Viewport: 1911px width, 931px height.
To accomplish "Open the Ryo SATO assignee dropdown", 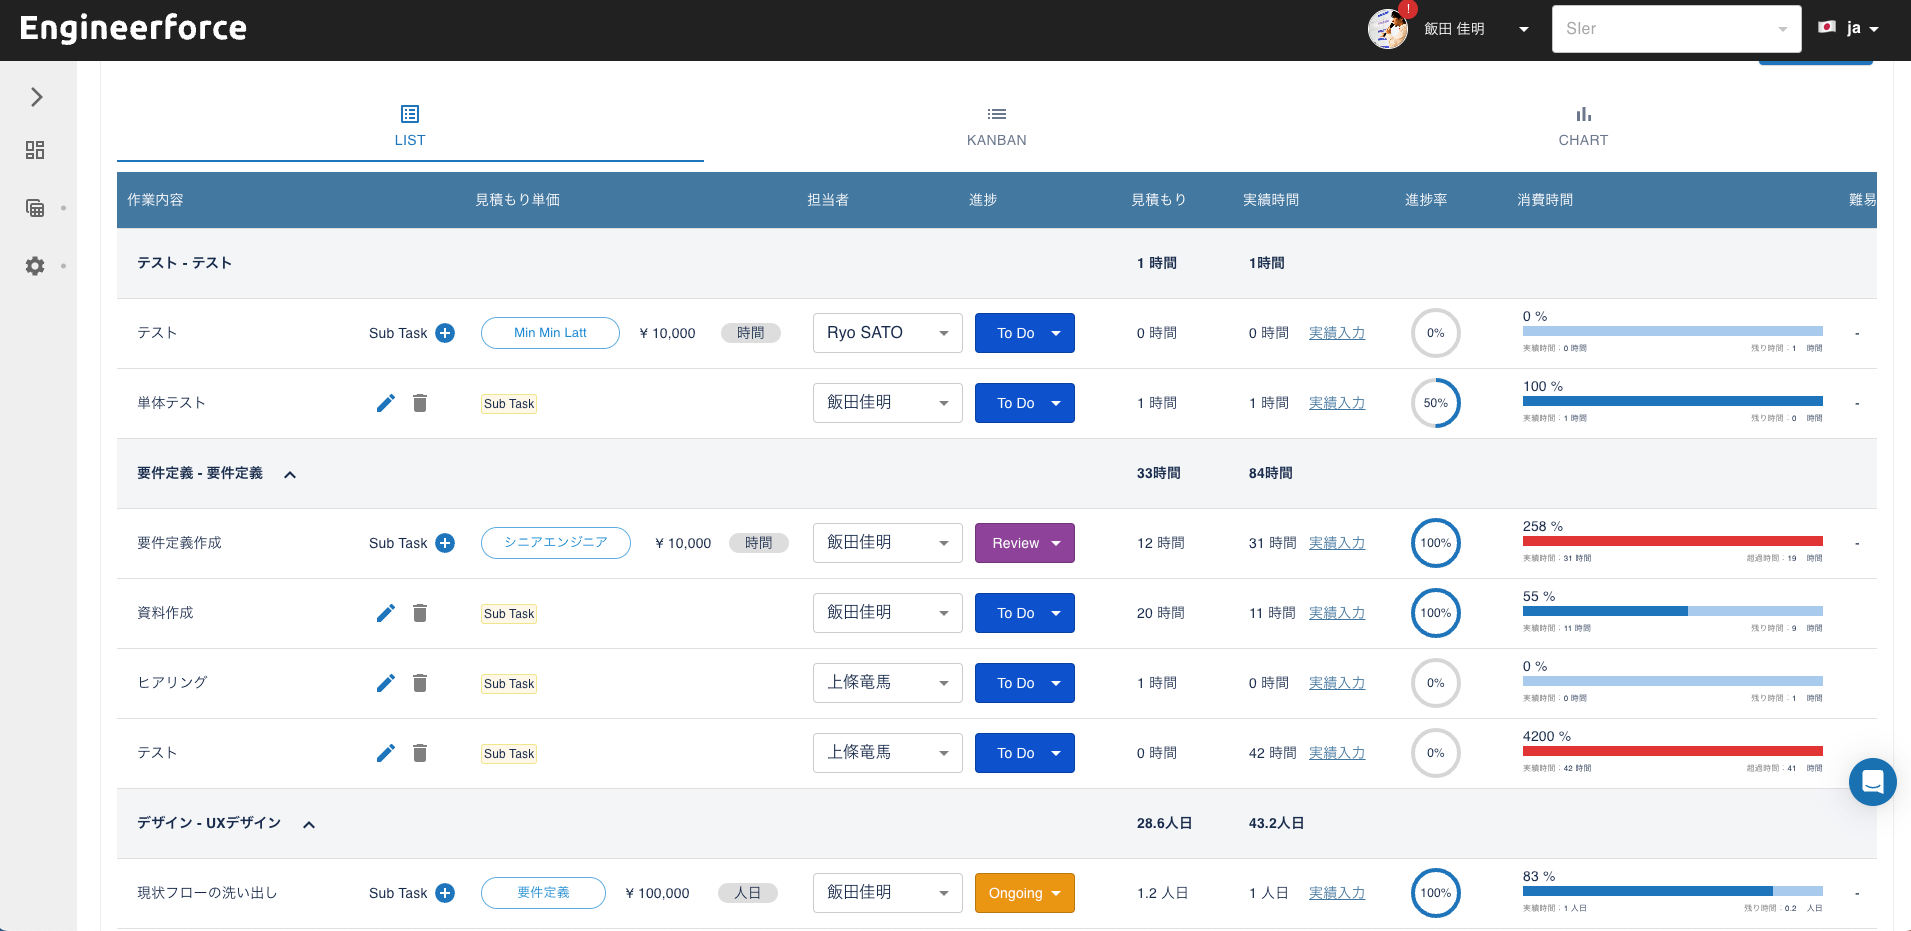I will click(886, 332).
